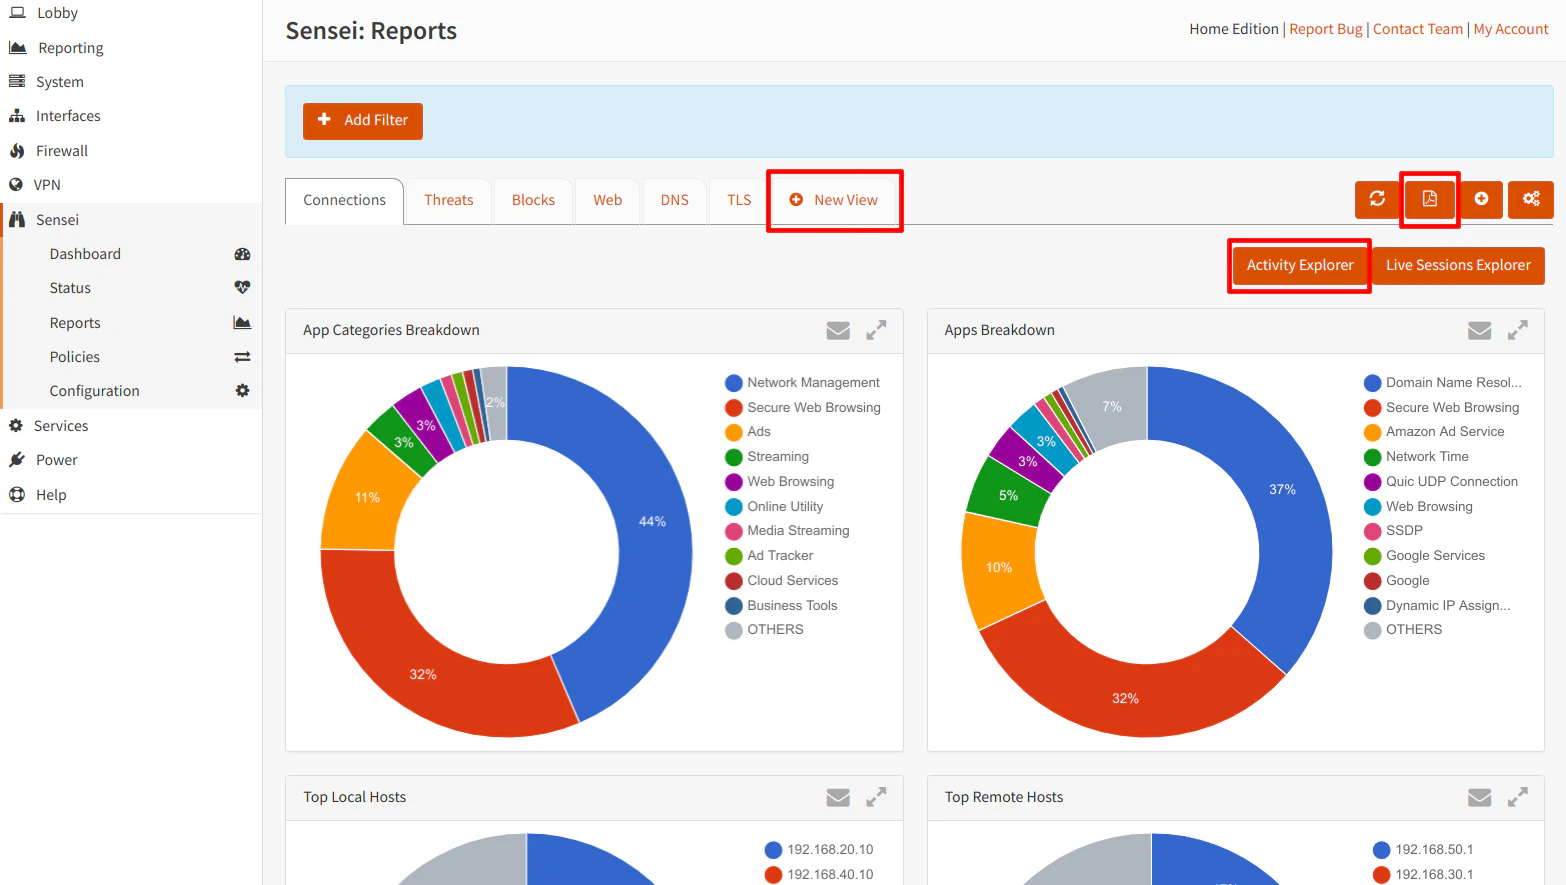The height and width of the screenshot is (885, 1566).
Task: Switch to the DNS tab
Action: pyautogui.click(x=674, y=201)
